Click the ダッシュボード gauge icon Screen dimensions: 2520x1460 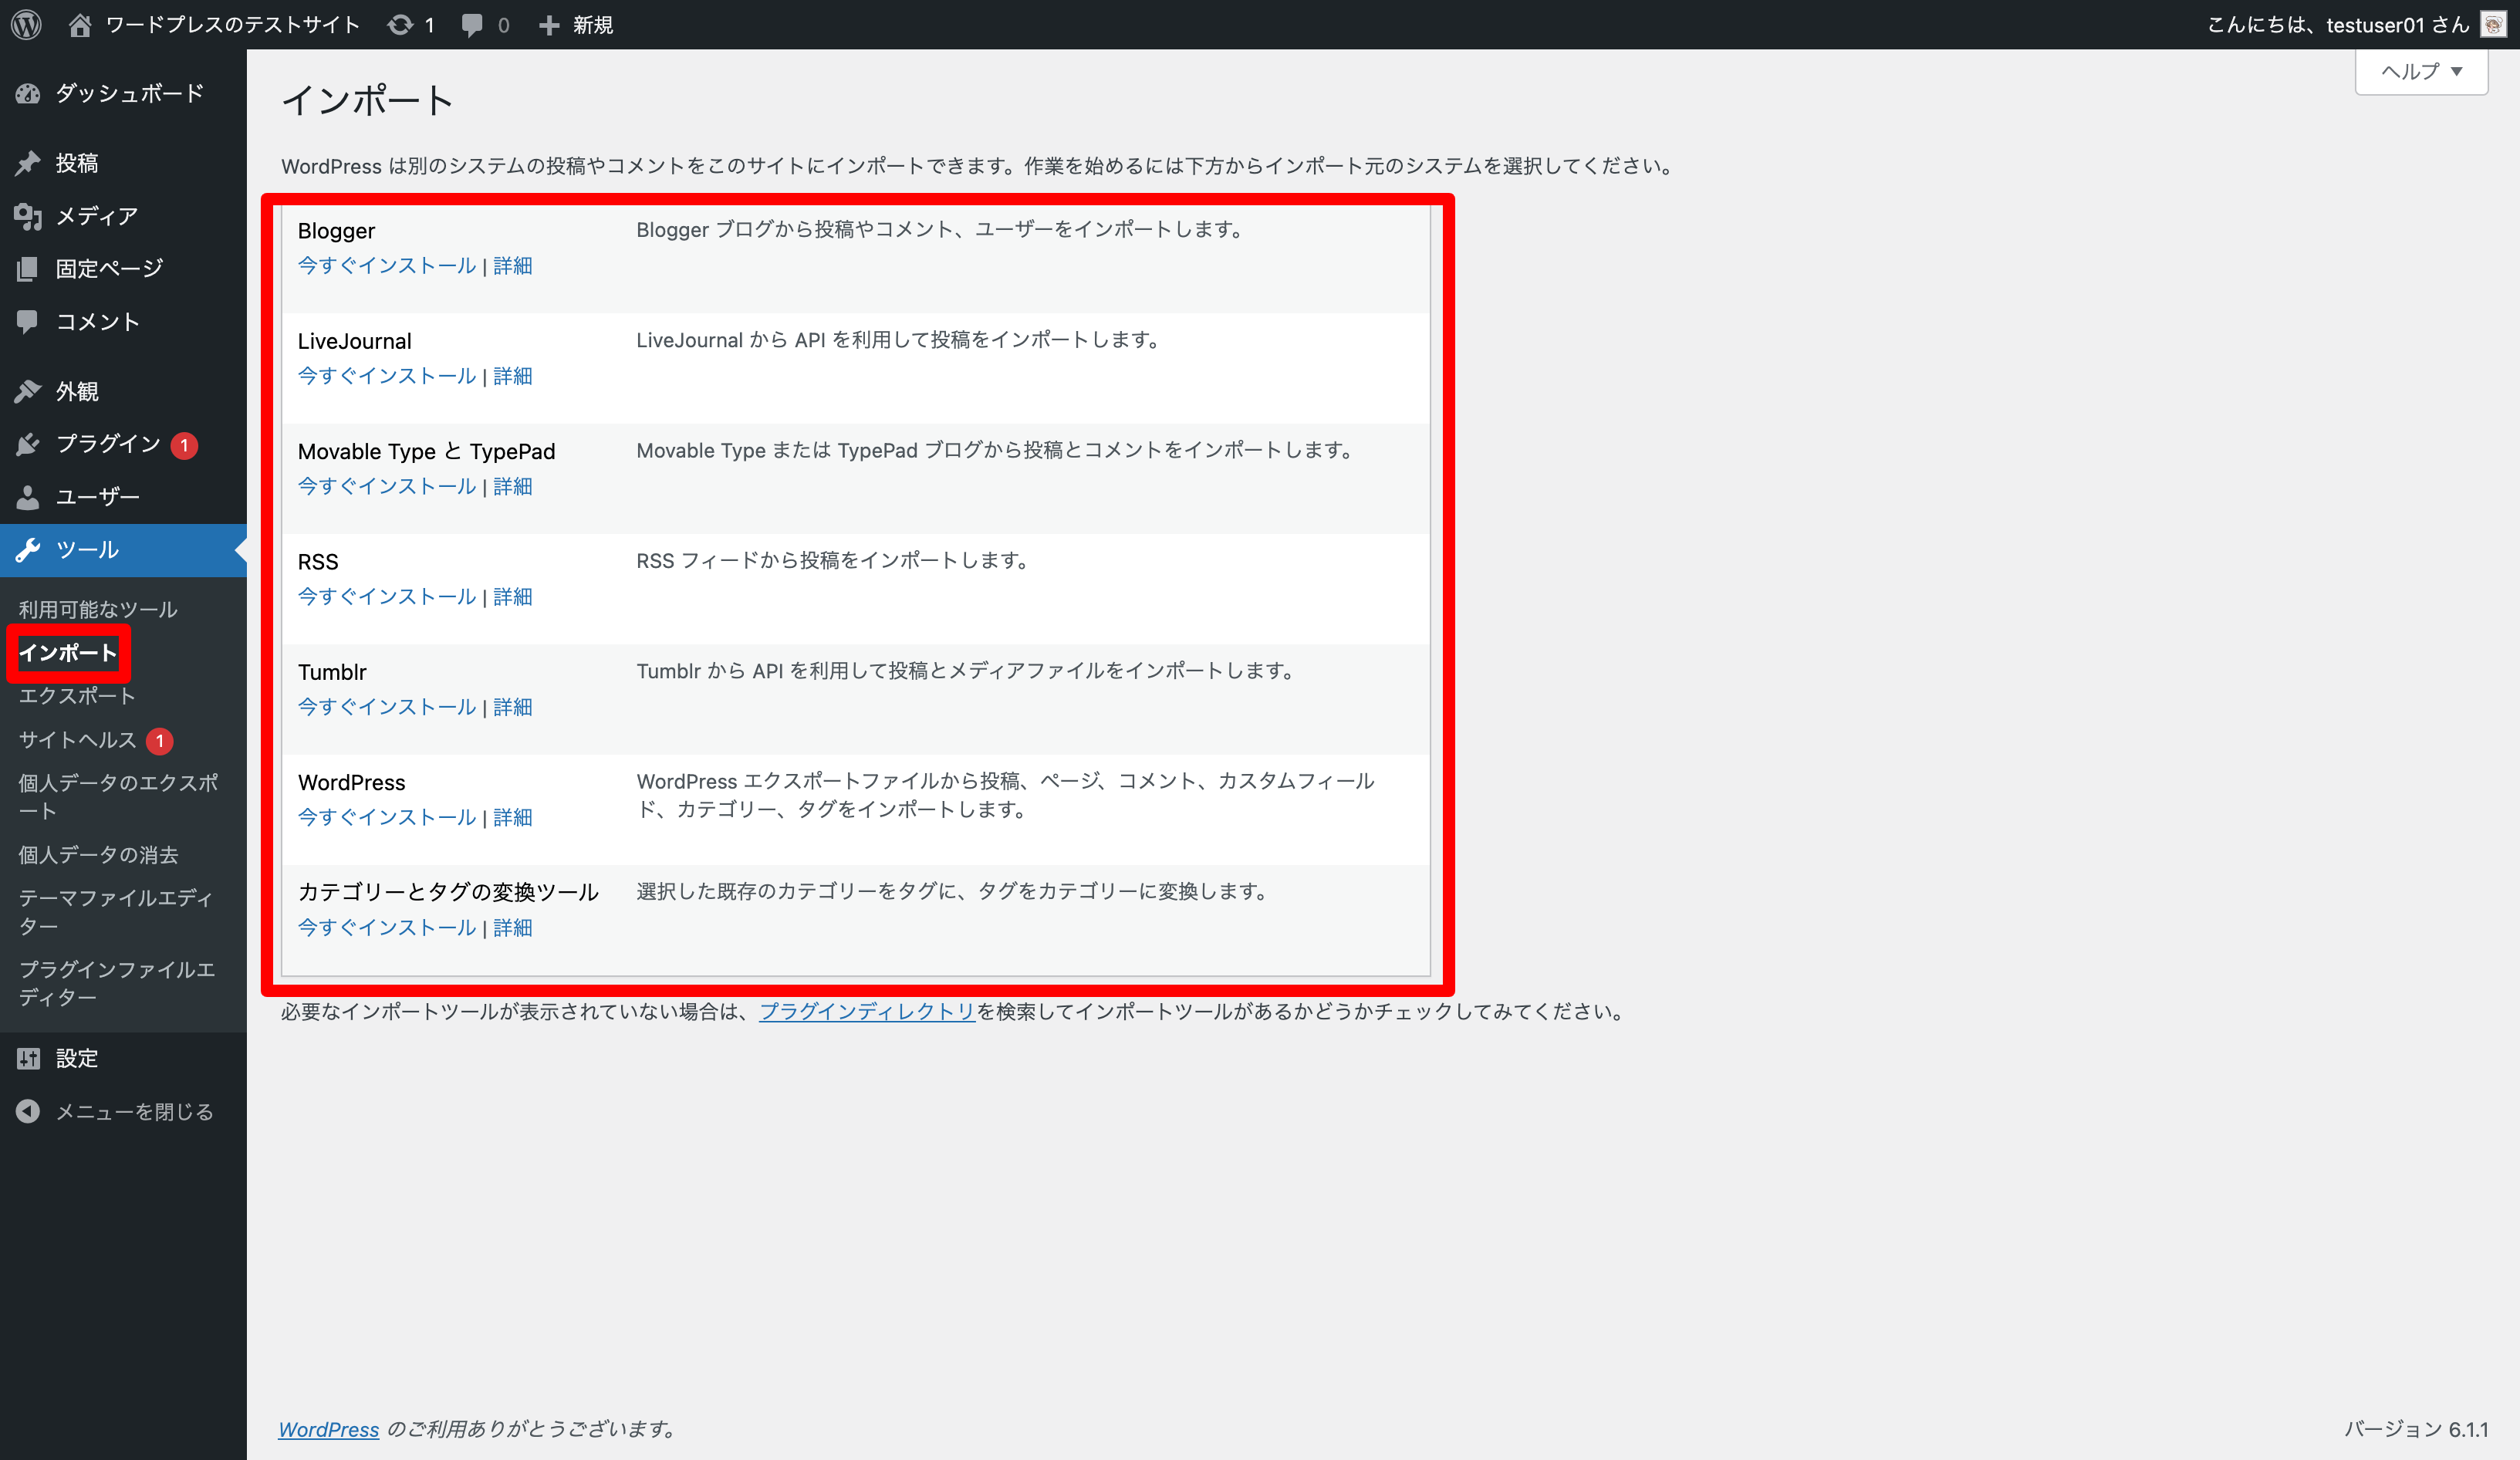click(x=28, y=94)
